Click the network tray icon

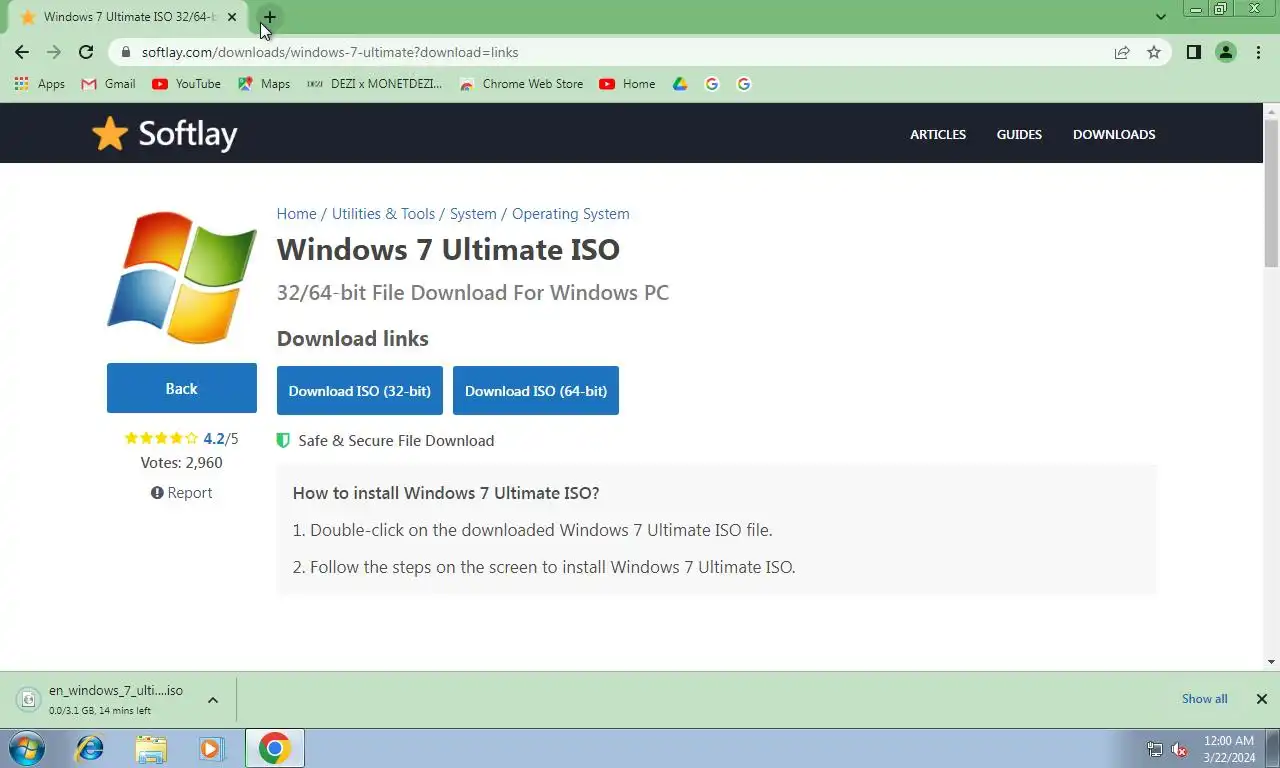(1155, 749)
